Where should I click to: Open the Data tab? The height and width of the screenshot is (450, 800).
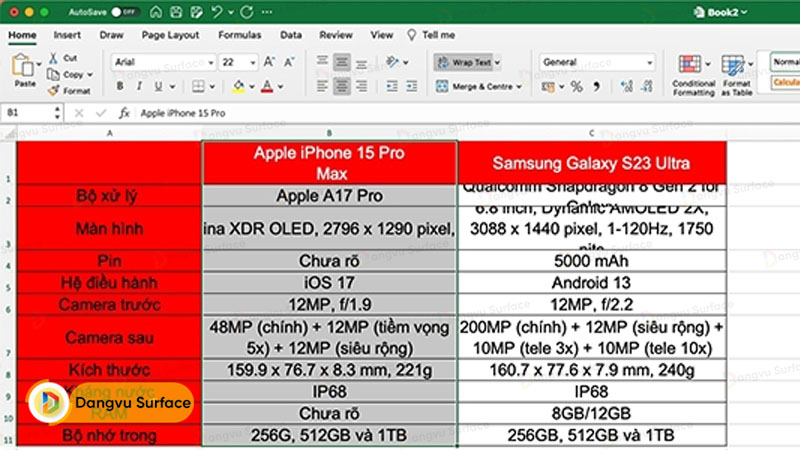(x=291, y=35)
